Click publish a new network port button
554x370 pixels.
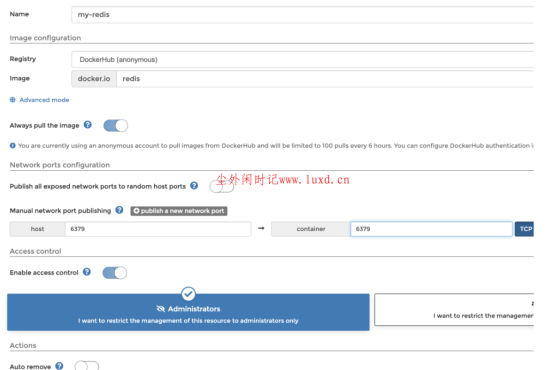(179, 211)
